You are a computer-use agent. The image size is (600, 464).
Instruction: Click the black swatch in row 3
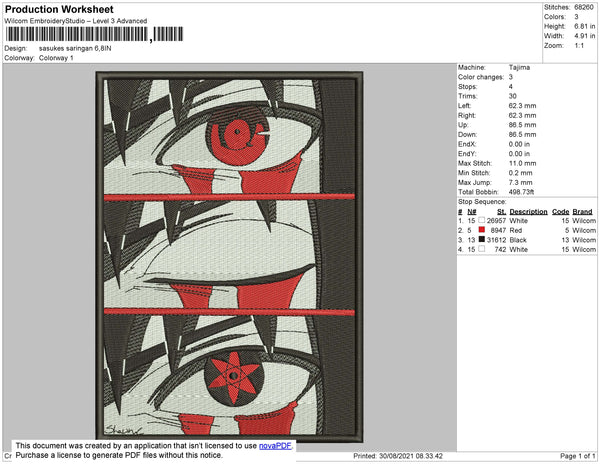point(481,239)
